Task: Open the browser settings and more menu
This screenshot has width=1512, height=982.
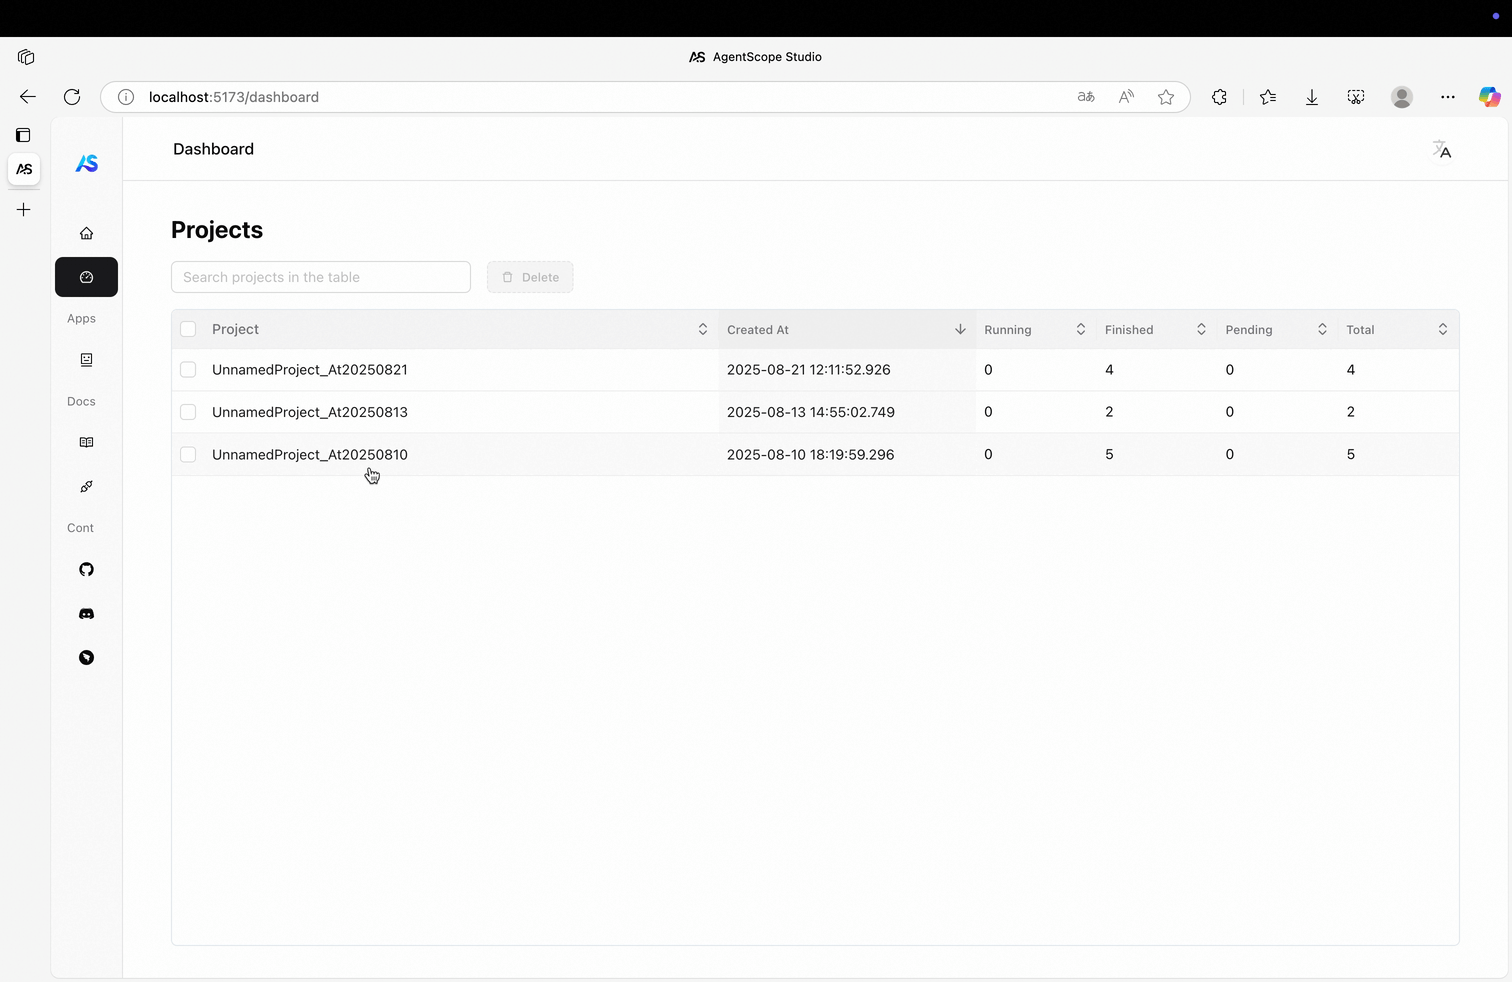Action: (x=1447, y=97)
